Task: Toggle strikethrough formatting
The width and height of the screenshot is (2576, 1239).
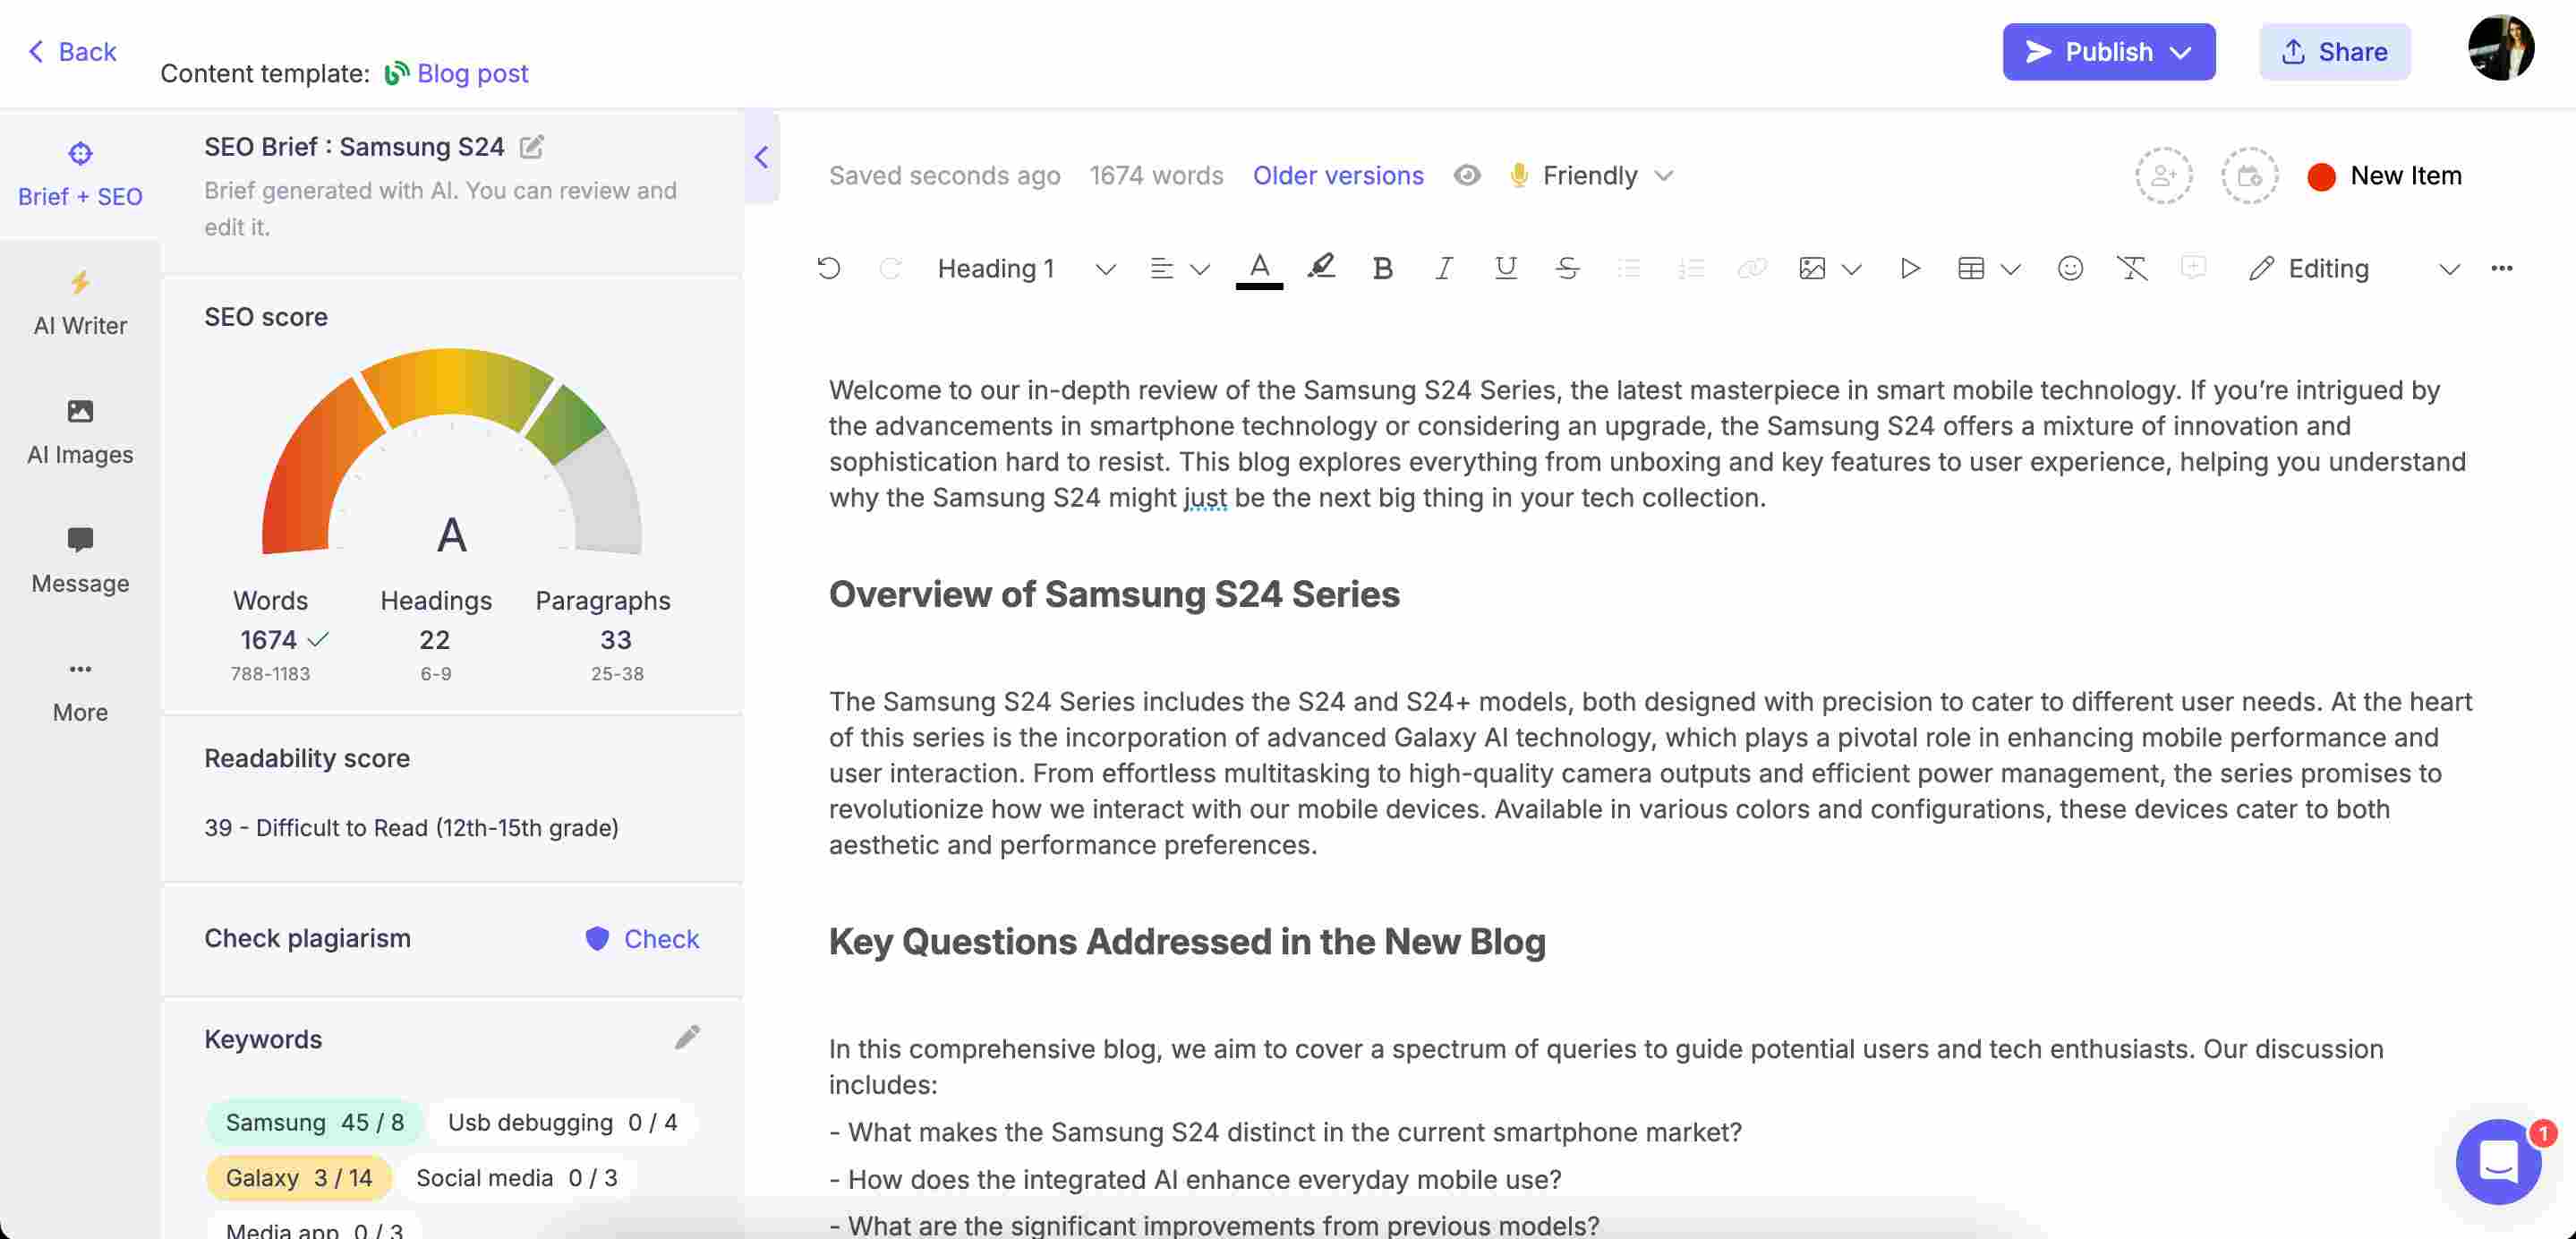Action: [1567, 268]
